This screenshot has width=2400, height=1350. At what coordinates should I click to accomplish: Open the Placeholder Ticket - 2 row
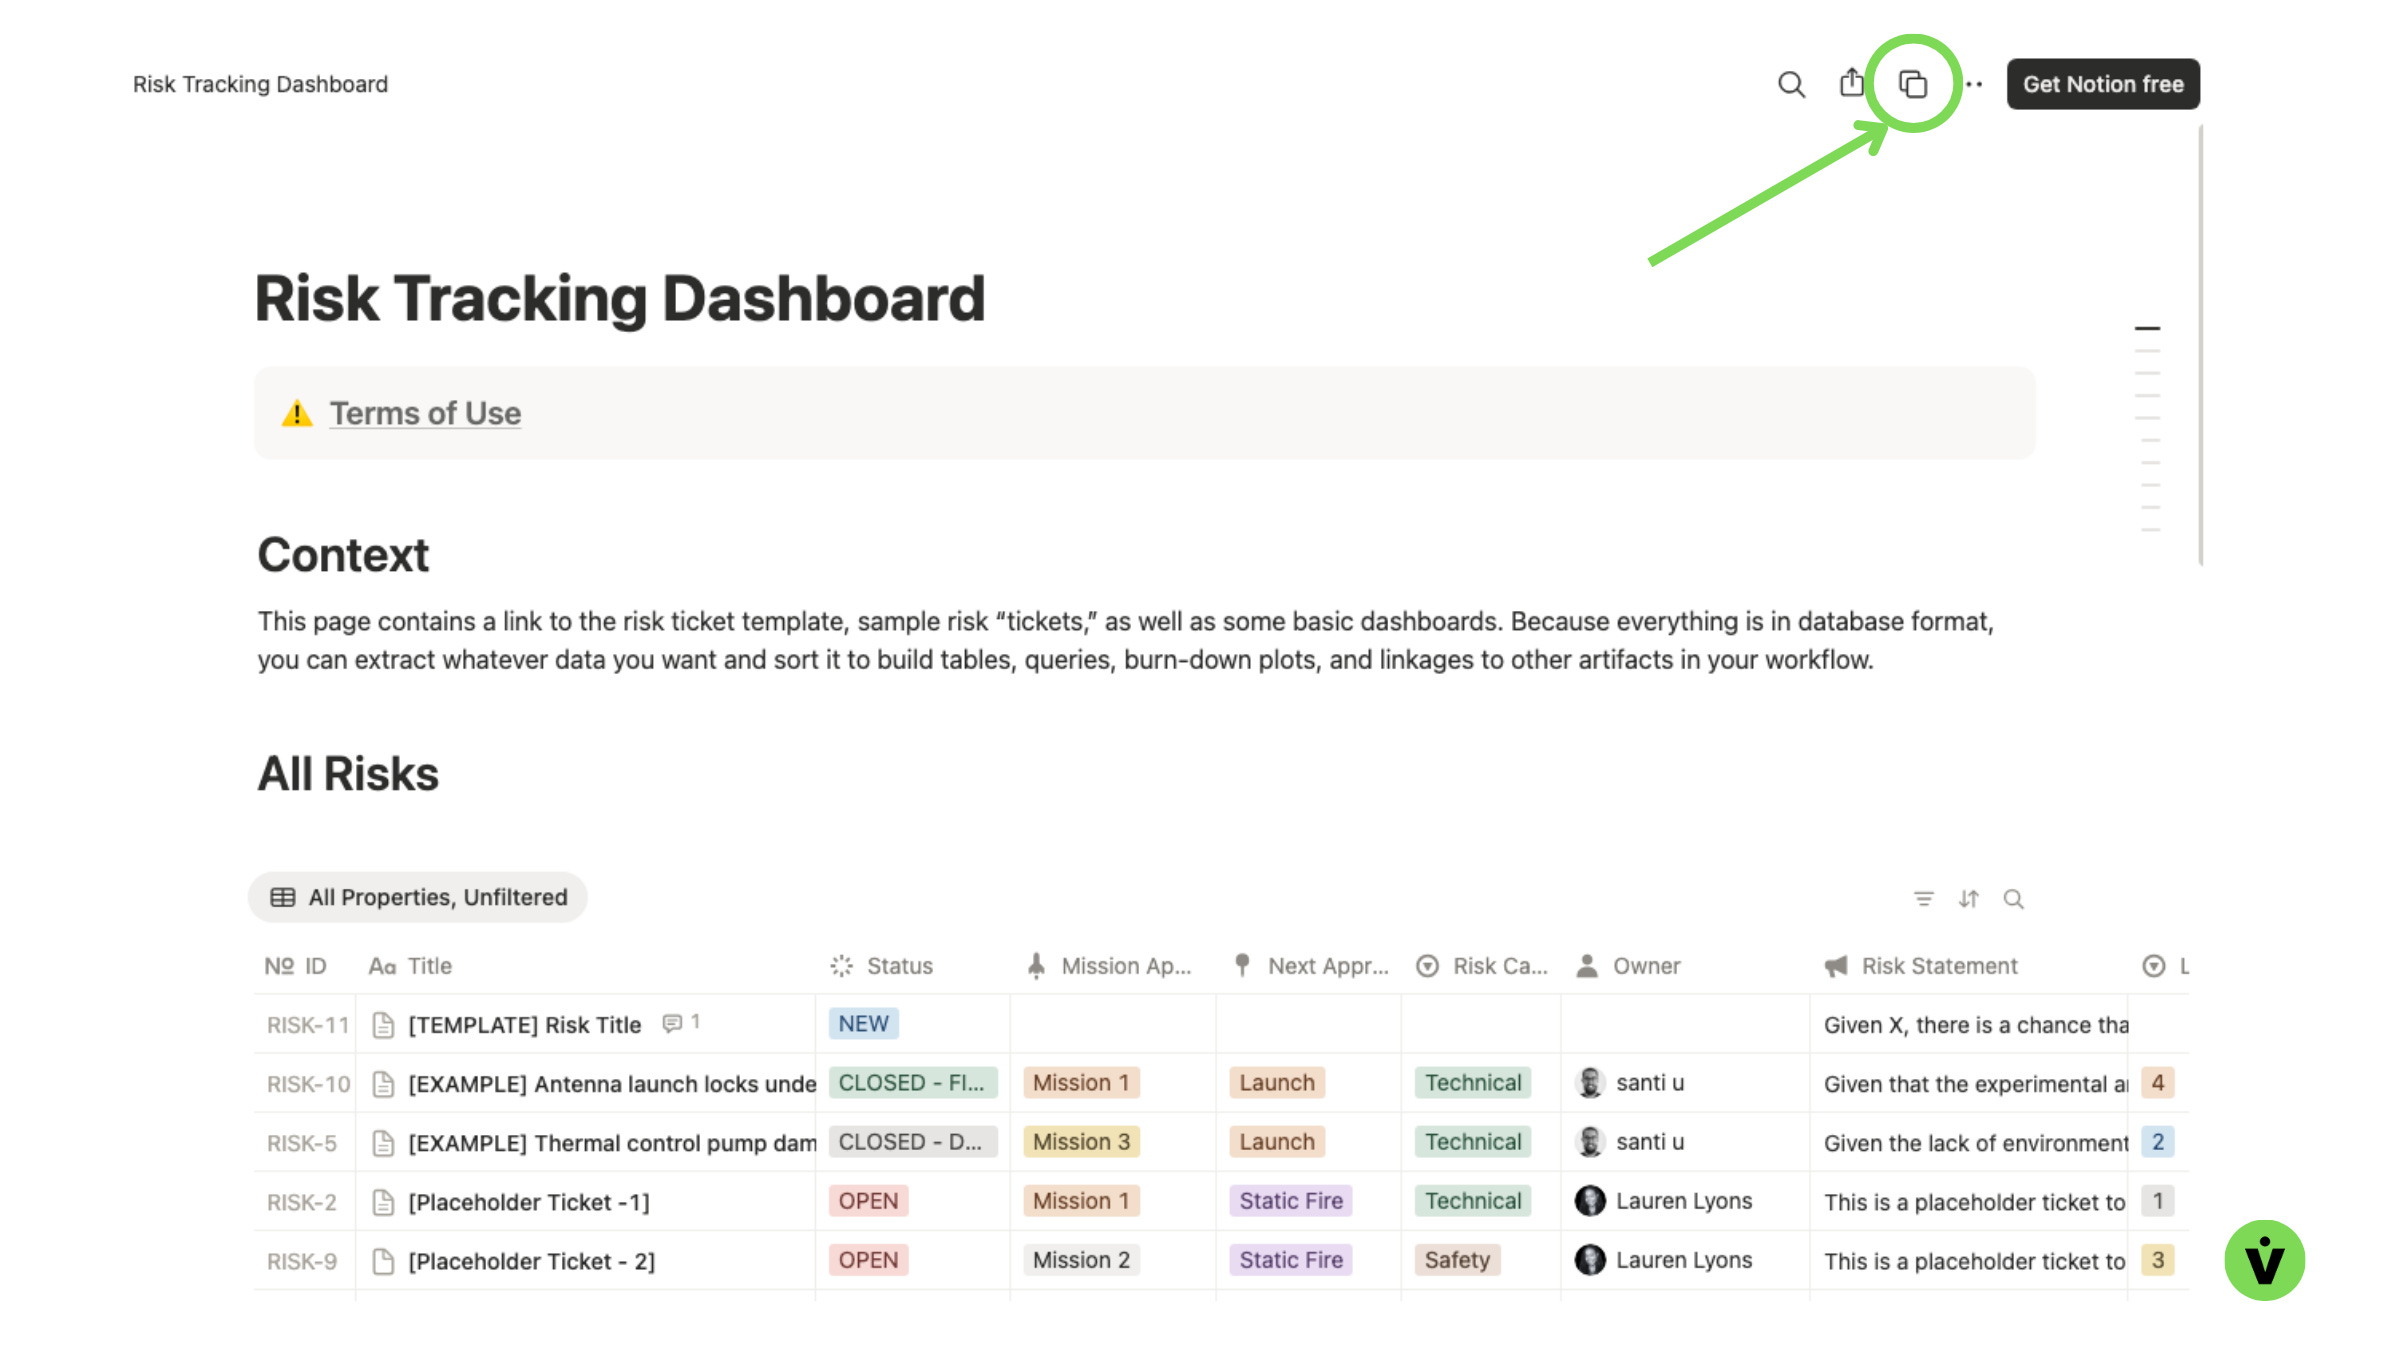click(x=531, y=1261)
